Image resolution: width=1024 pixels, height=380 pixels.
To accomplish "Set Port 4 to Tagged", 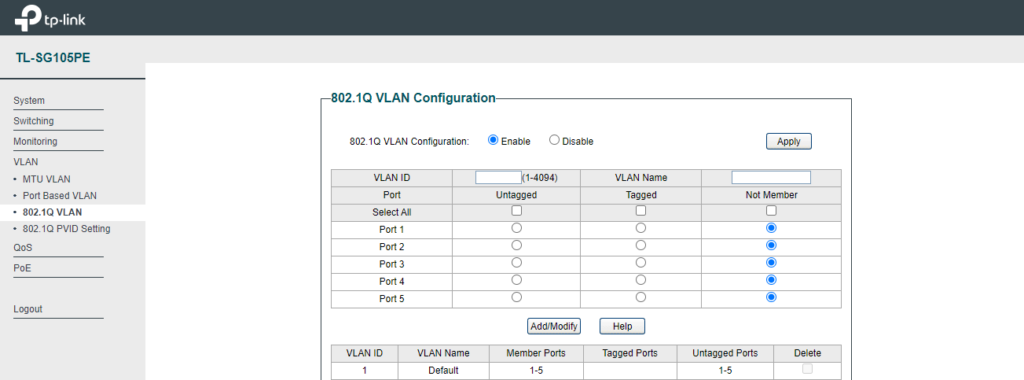I will click(641, 279).
